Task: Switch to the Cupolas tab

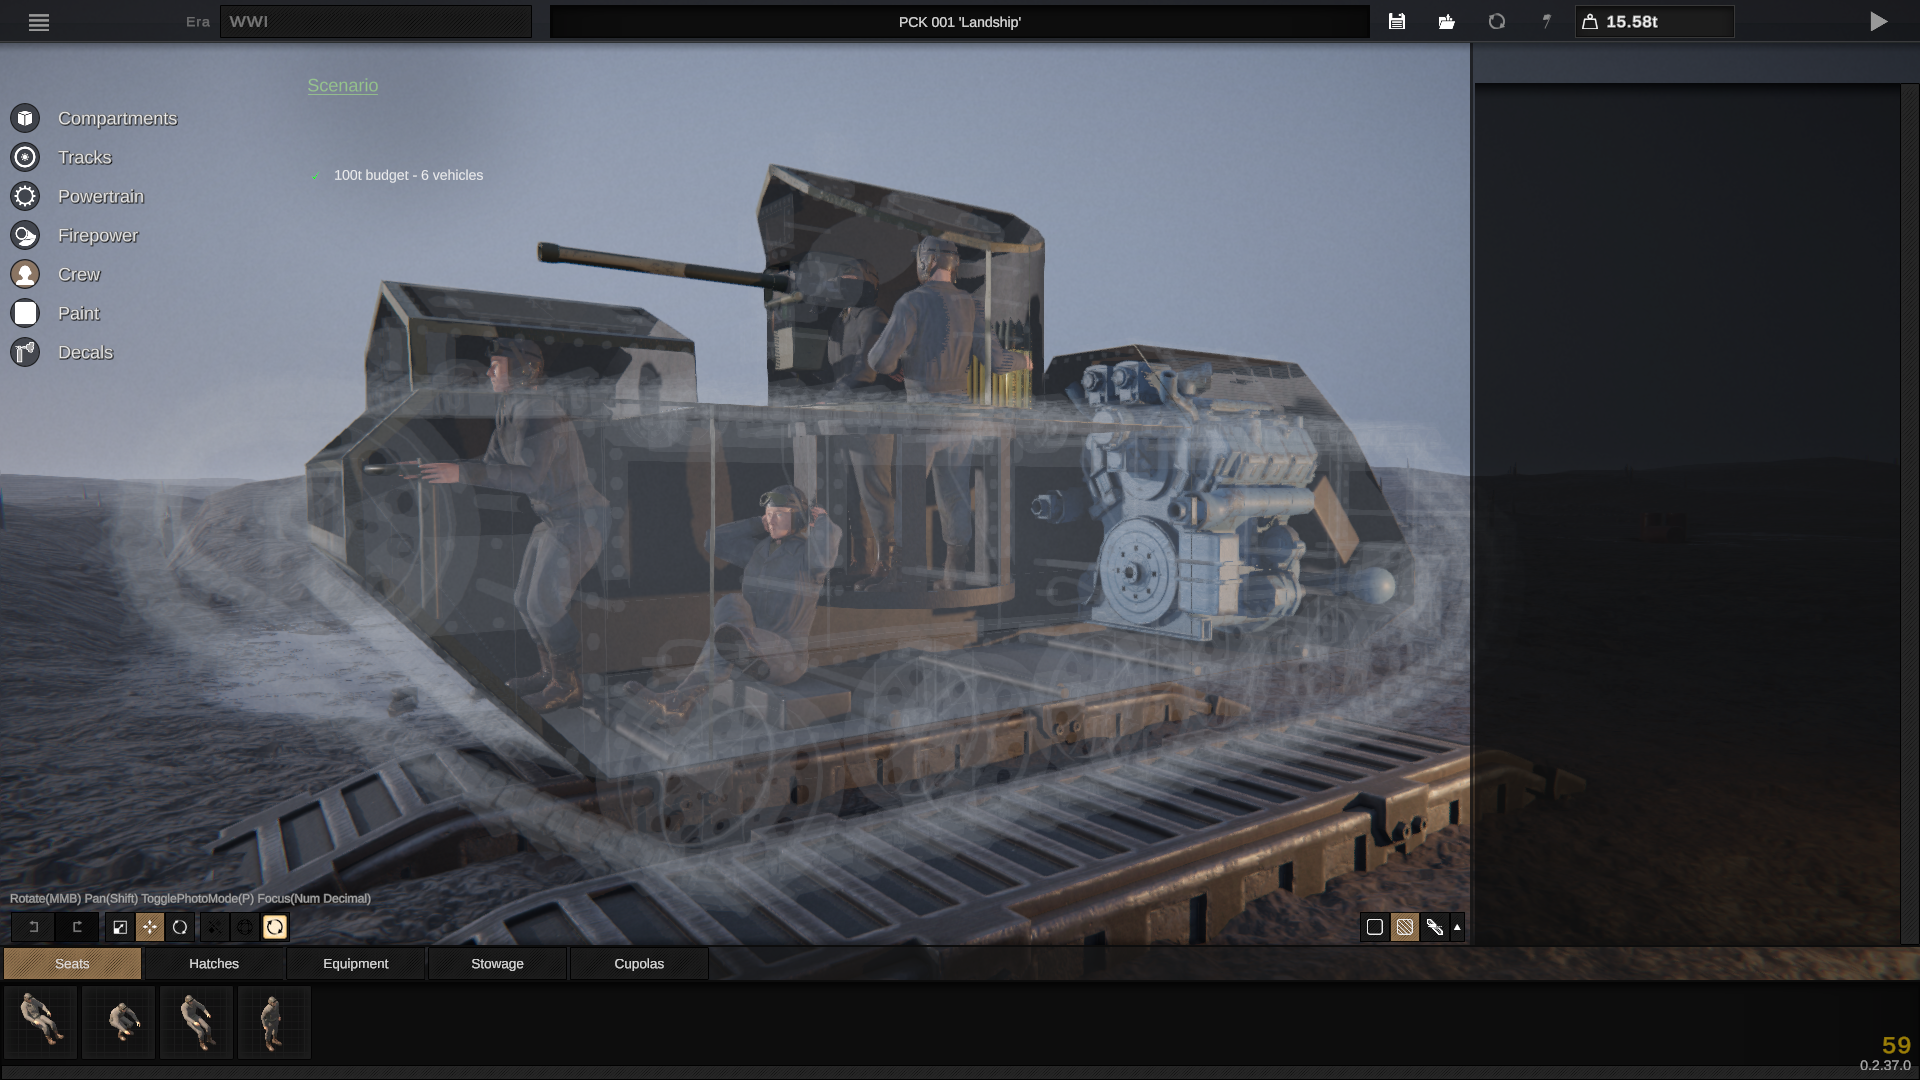Action: [639, 964]
